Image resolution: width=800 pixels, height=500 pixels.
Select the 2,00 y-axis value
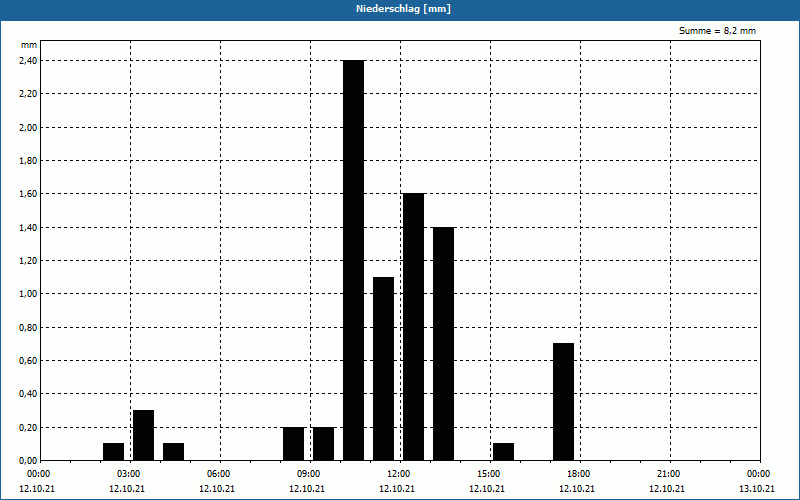click(28, 128)
